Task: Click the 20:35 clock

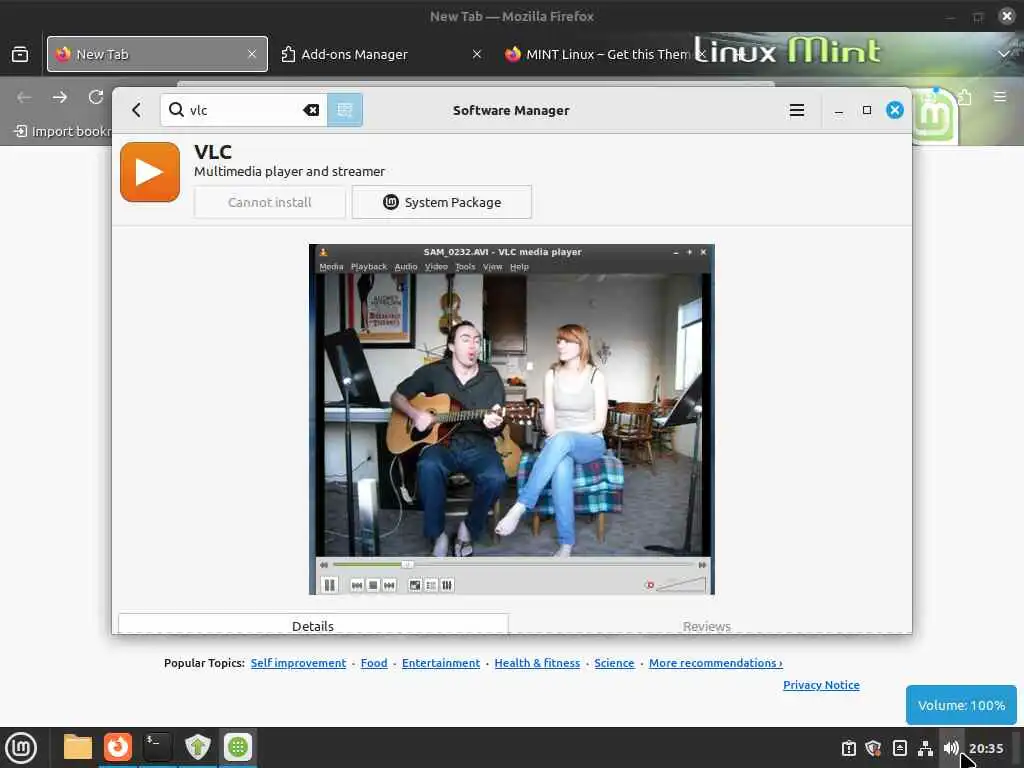Action: click(986, 748)
